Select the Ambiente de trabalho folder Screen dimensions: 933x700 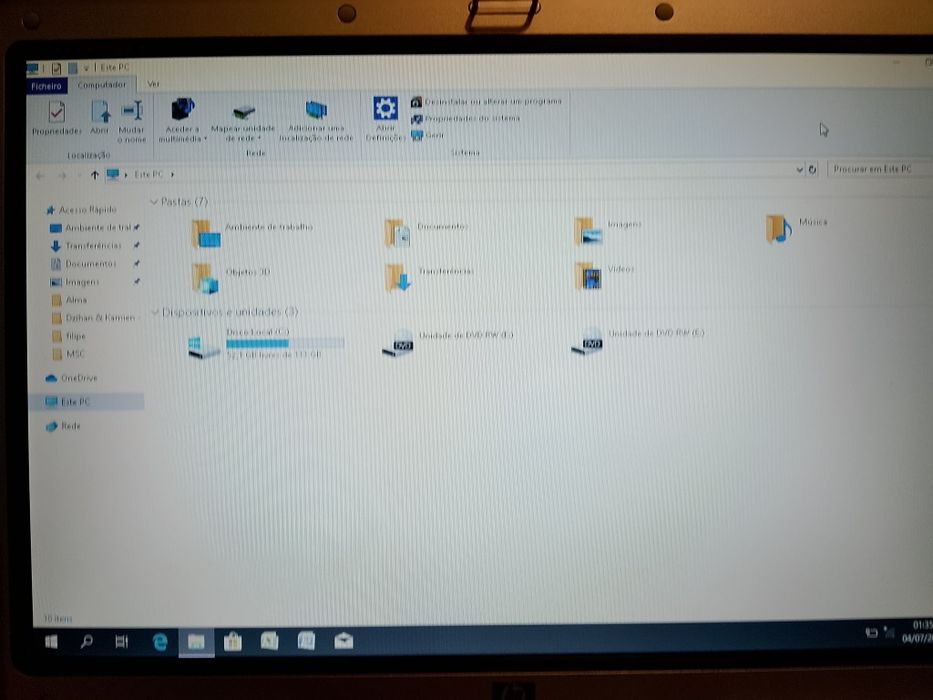[x=252, y=233]
